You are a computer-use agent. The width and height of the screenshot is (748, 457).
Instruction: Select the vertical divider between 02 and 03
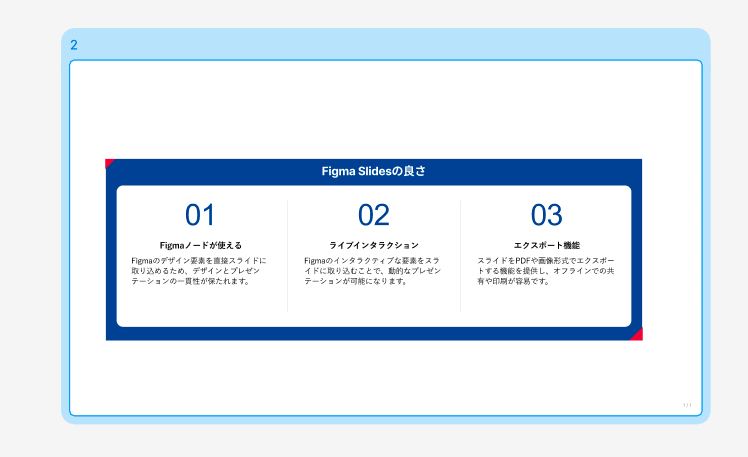[x=461, y=256]
